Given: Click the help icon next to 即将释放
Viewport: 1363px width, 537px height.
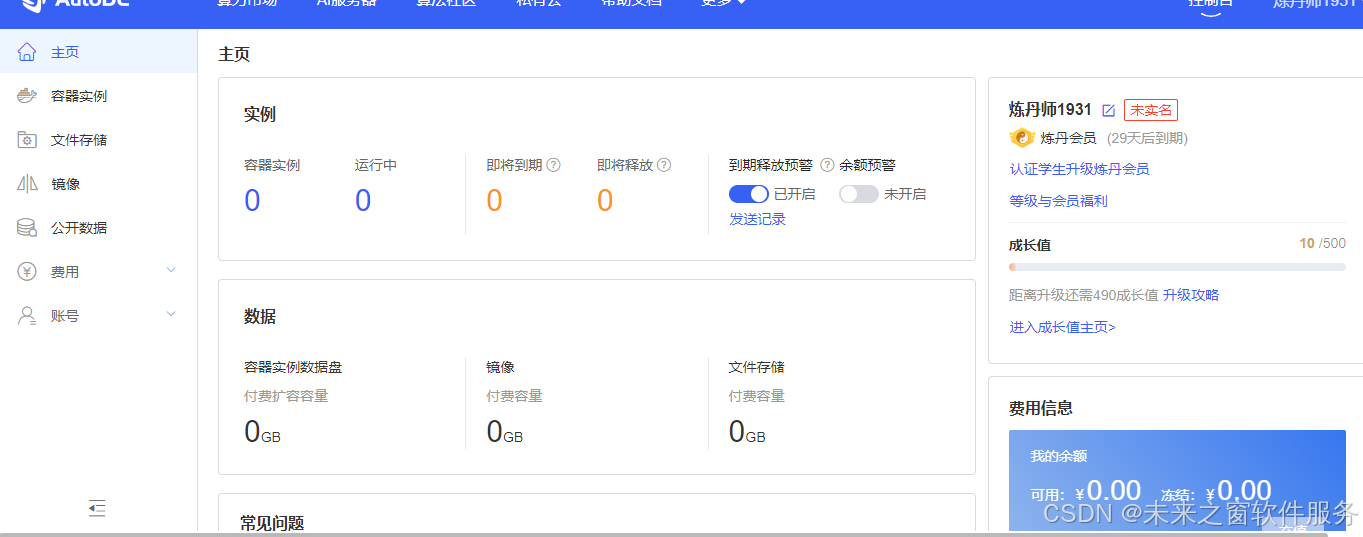Looking at the screenshot, I should pos(664,165).
